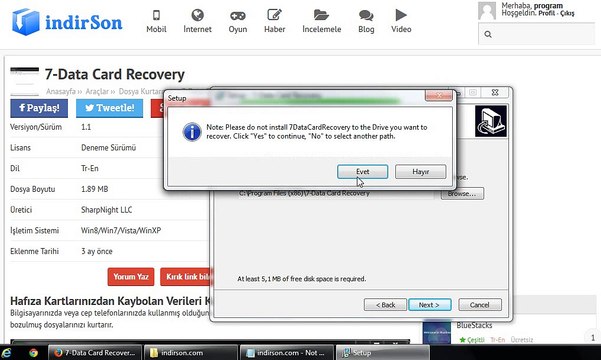
Task: Click the Win8/Win7/Vista/WinXP value
Action: coord(121,230)
